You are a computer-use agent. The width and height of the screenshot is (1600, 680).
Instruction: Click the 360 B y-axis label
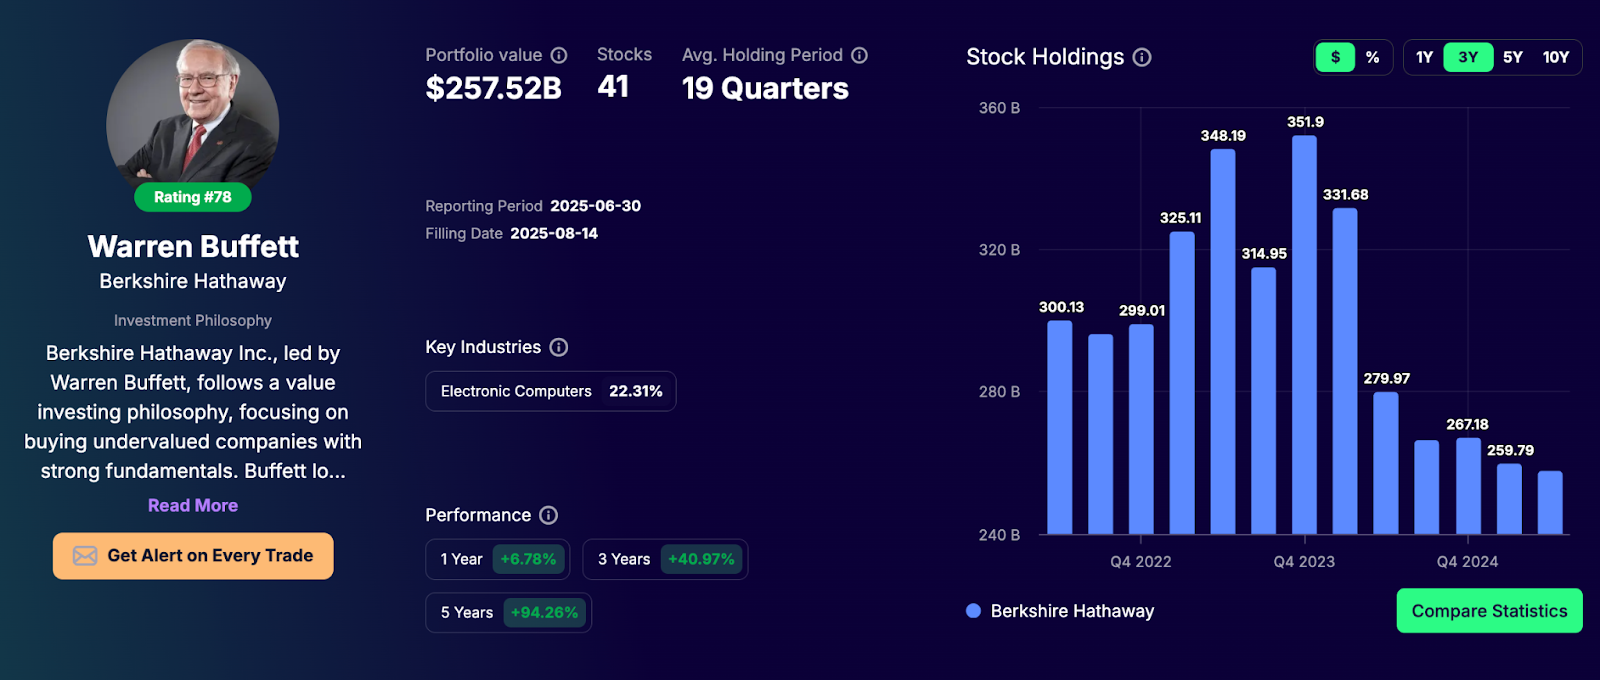tap(999, 108)
